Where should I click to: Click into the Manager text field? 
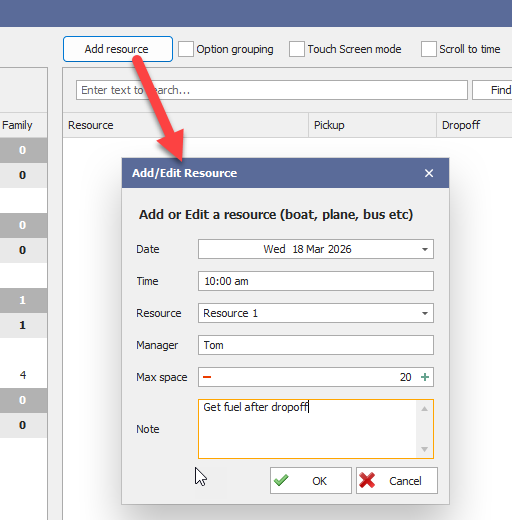coord(316,345)
